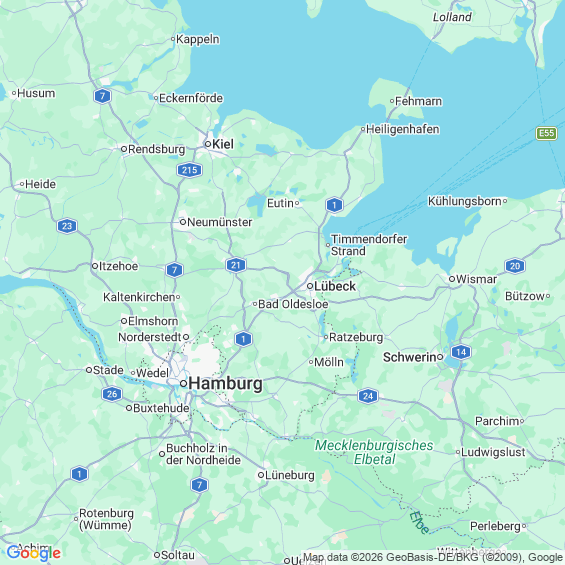Select the Hamburg city label
This screenshot has height=565, width=565.
point(226,383)
